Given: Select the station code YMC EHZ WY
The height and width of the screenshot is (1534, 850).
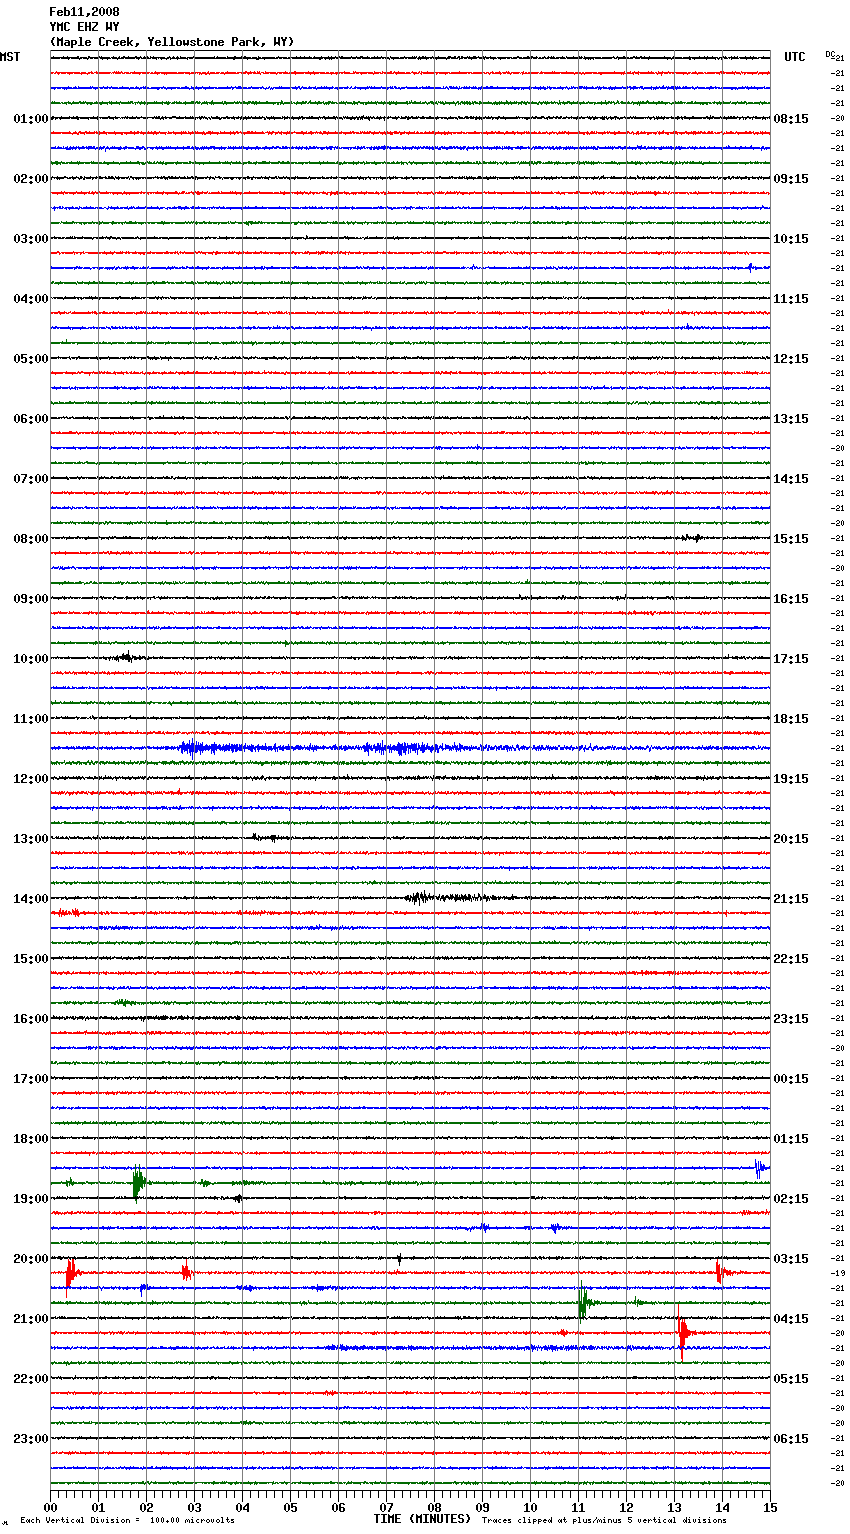Looking at the screenshot, I should 84,27.
